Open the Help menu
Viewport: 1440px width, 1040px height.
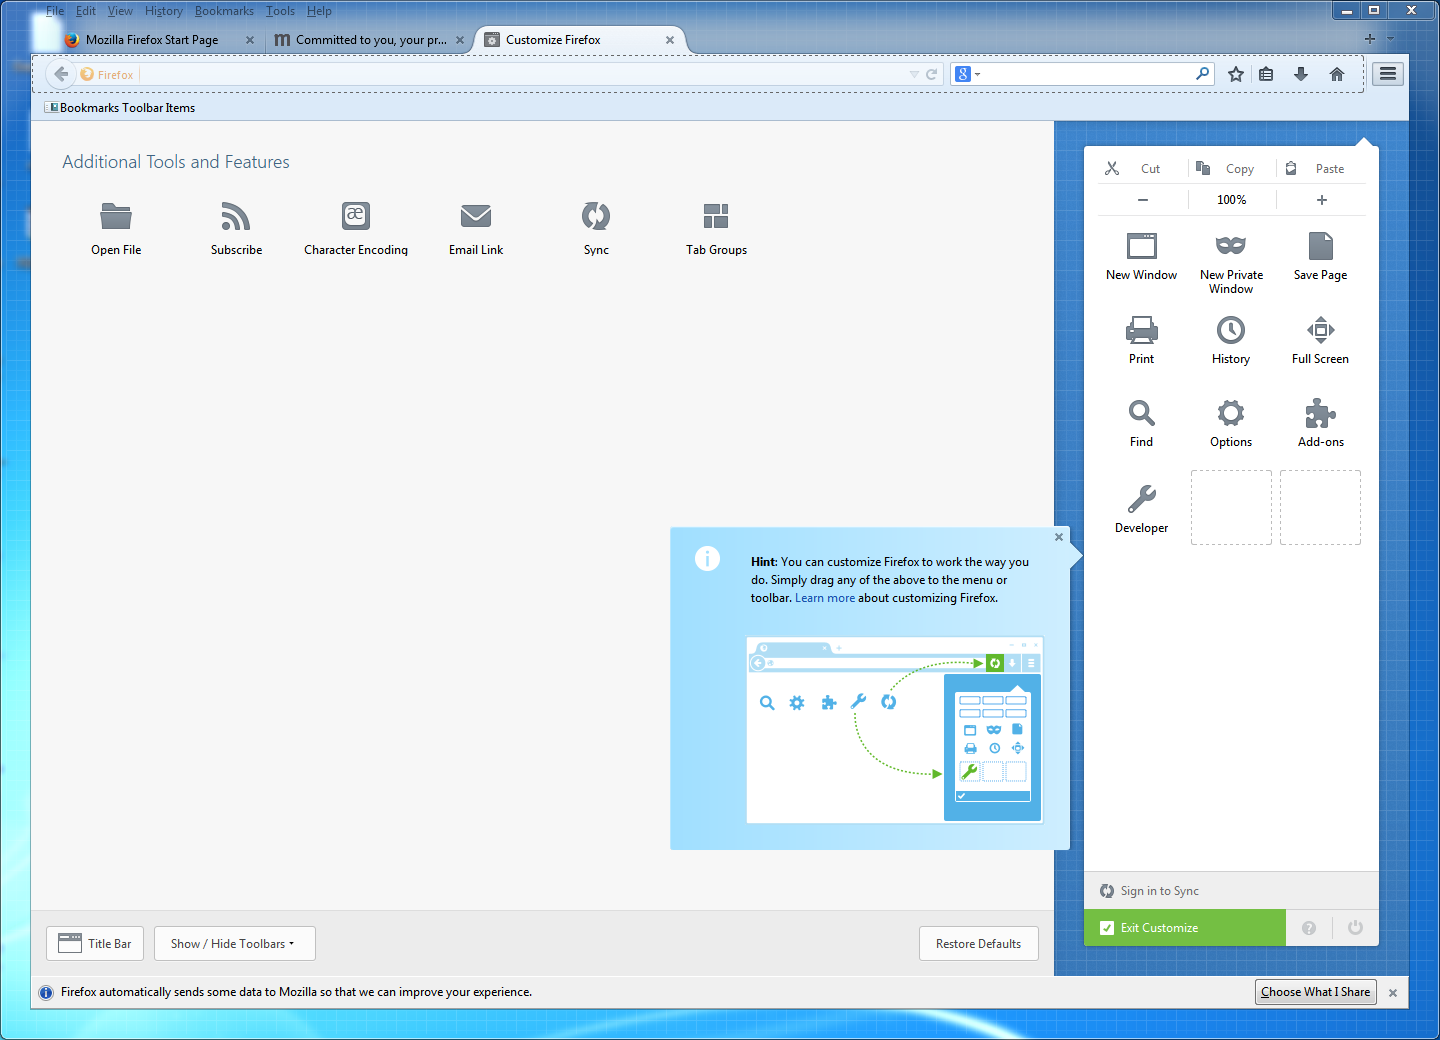click(x=319, y=11)
